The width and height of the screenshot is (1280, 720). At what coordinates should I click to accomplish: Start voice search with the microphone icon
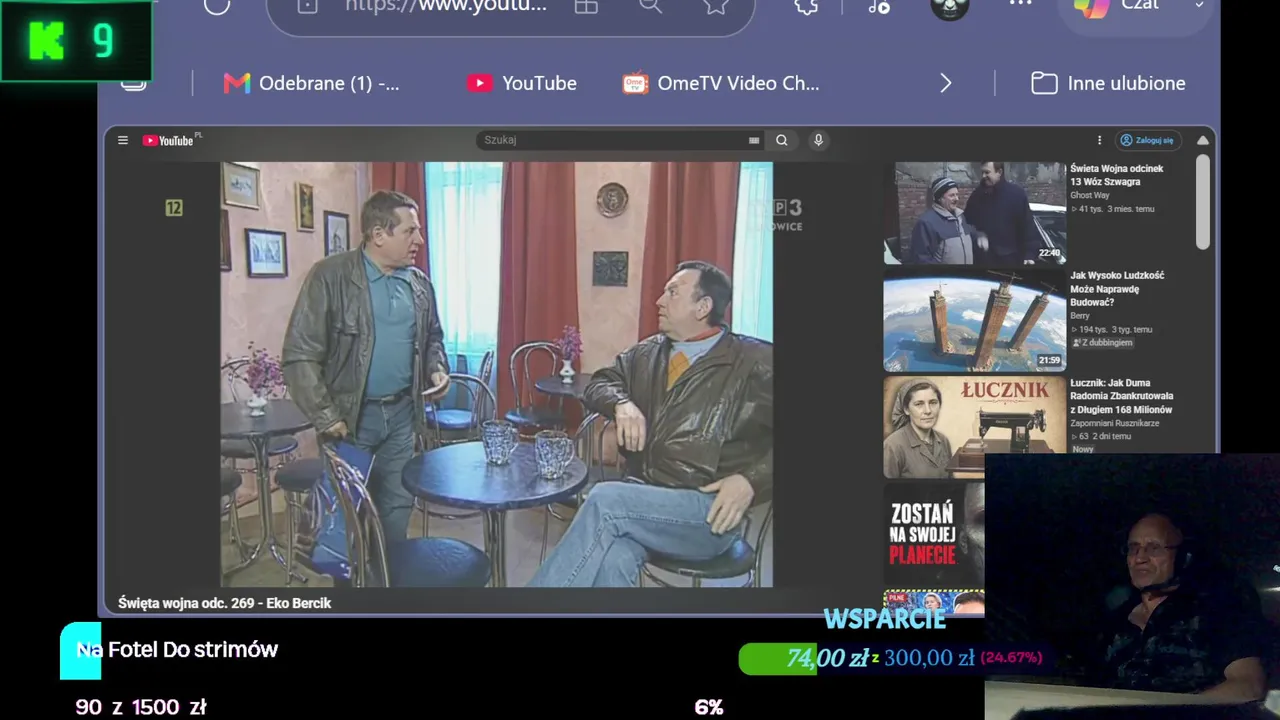pyautogui.click(x=818, y=141)
